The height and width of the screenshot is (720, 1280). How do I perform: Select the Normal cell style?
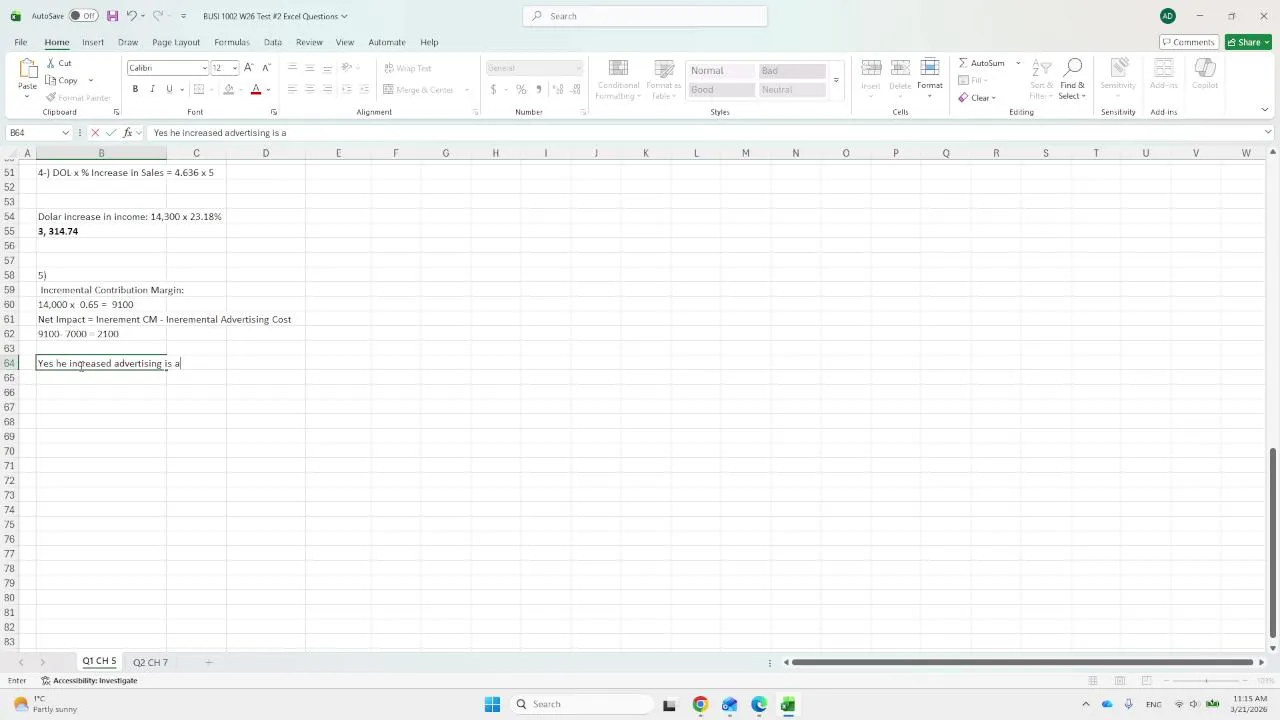tap(719, 71)
